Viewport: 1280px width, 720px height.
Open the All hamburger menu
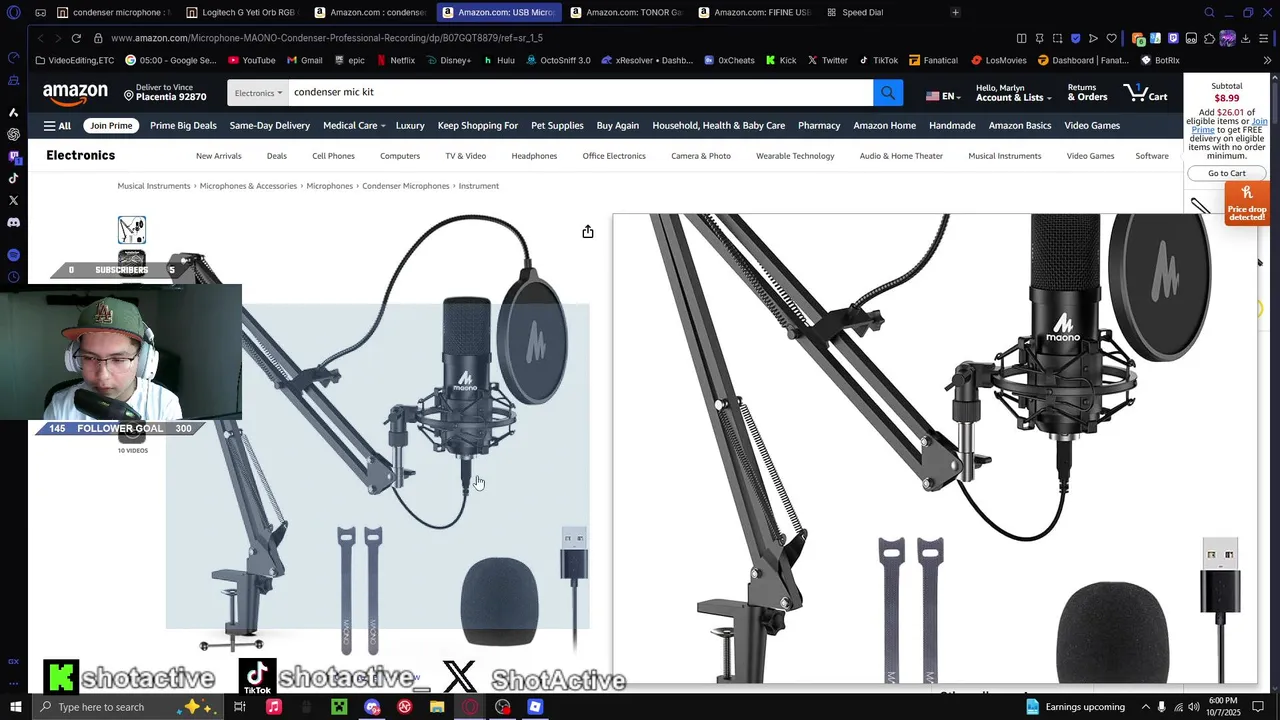click(x=57, y=126)
